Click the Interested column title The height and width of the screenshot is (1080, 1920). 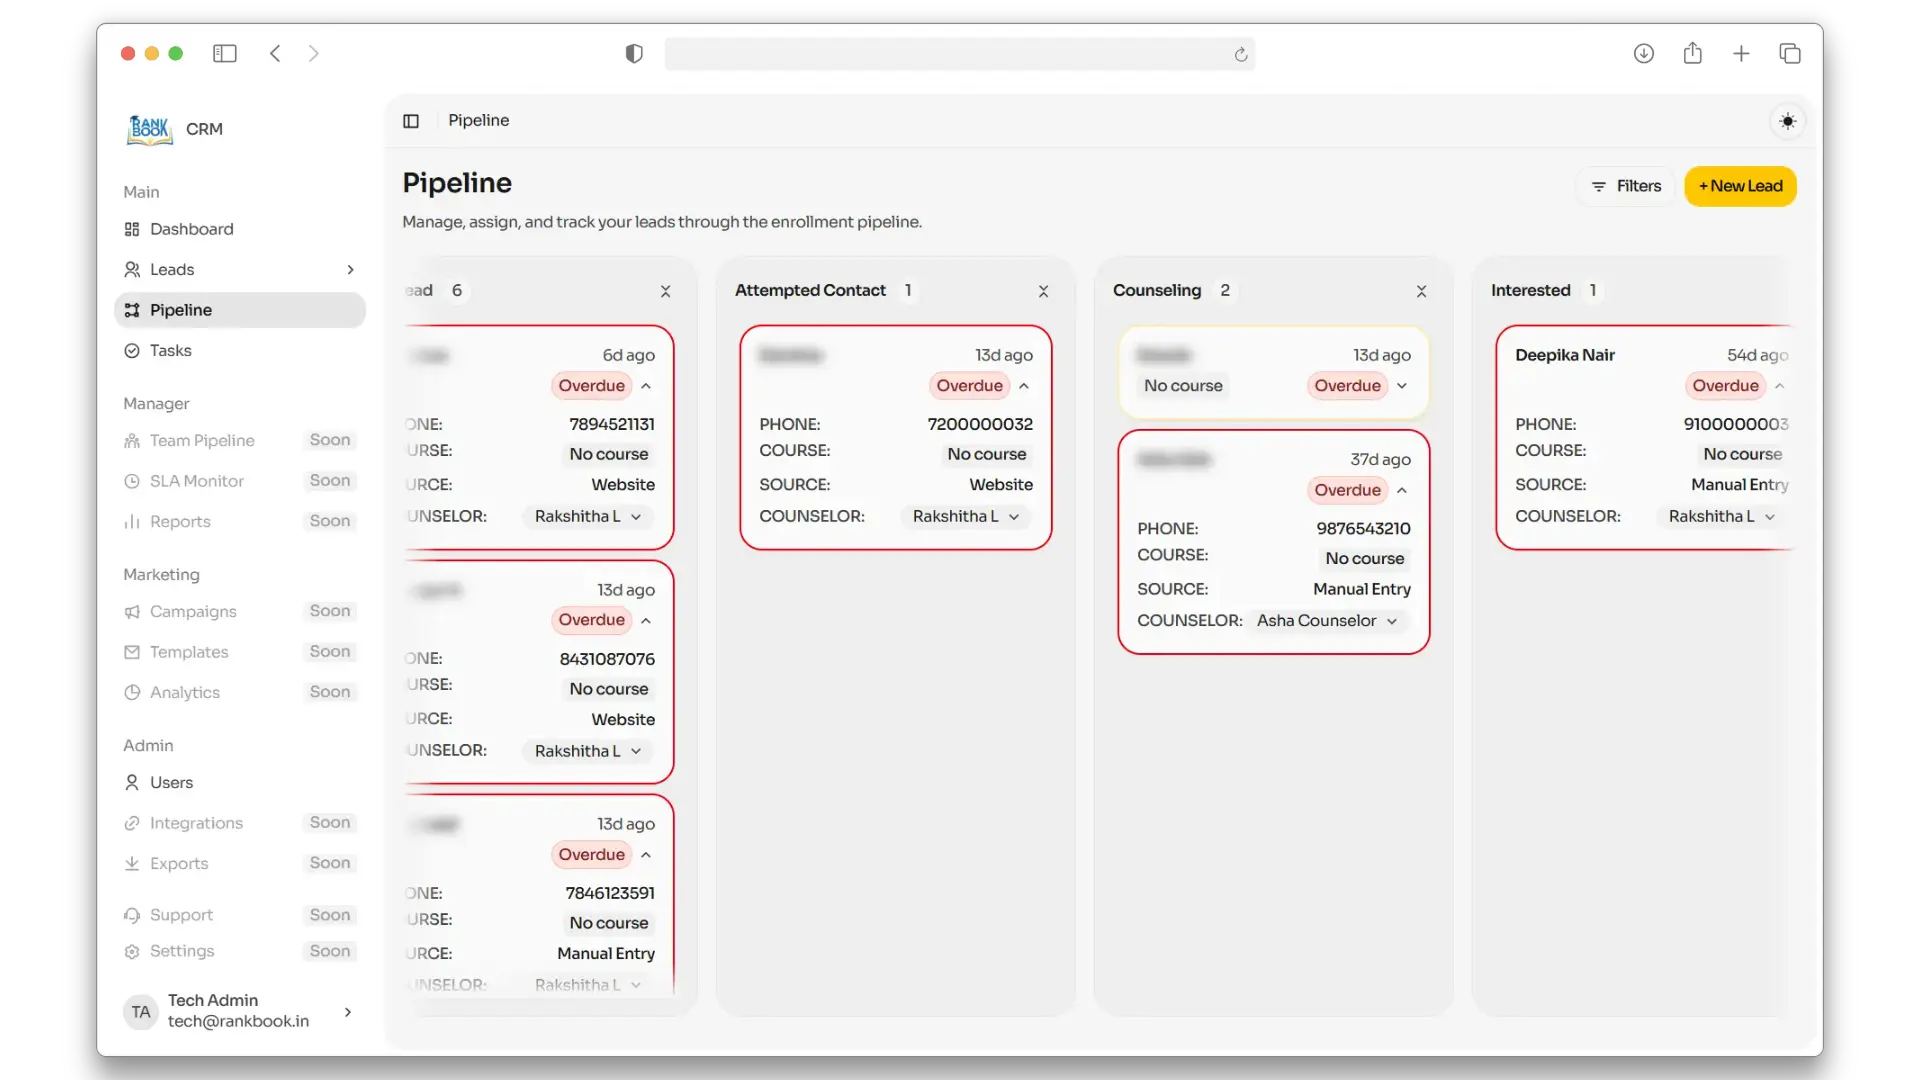(1530, 290)
